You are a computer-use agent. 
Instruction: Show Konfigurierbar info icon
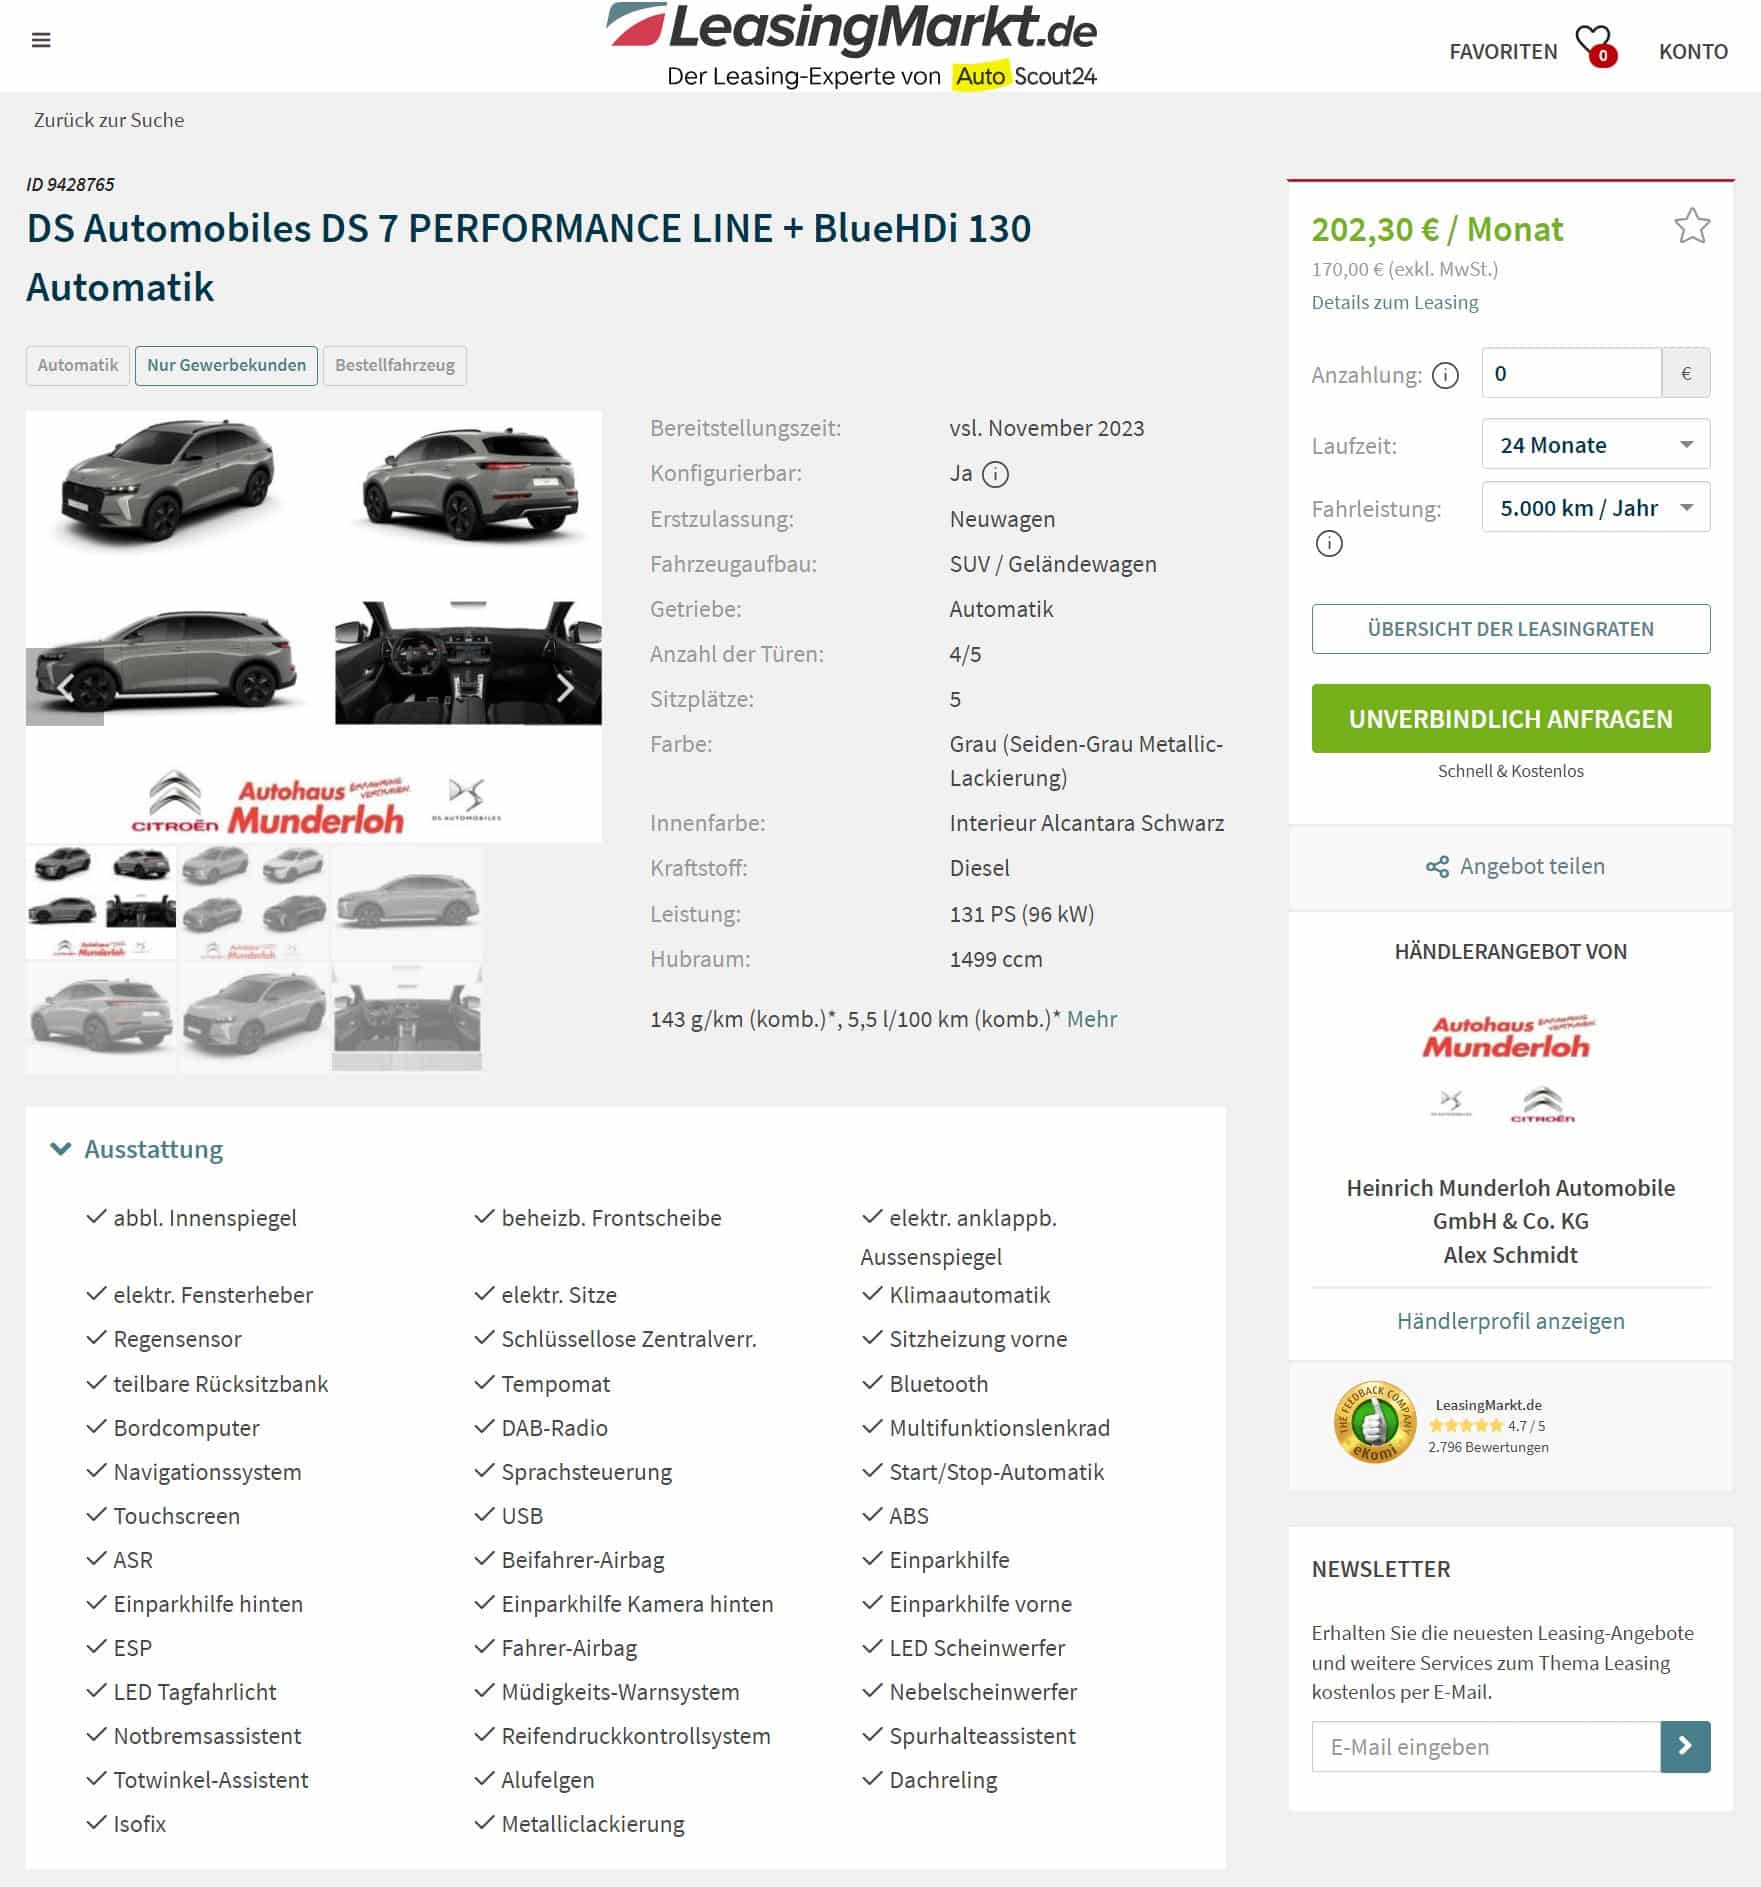(995, 474)
